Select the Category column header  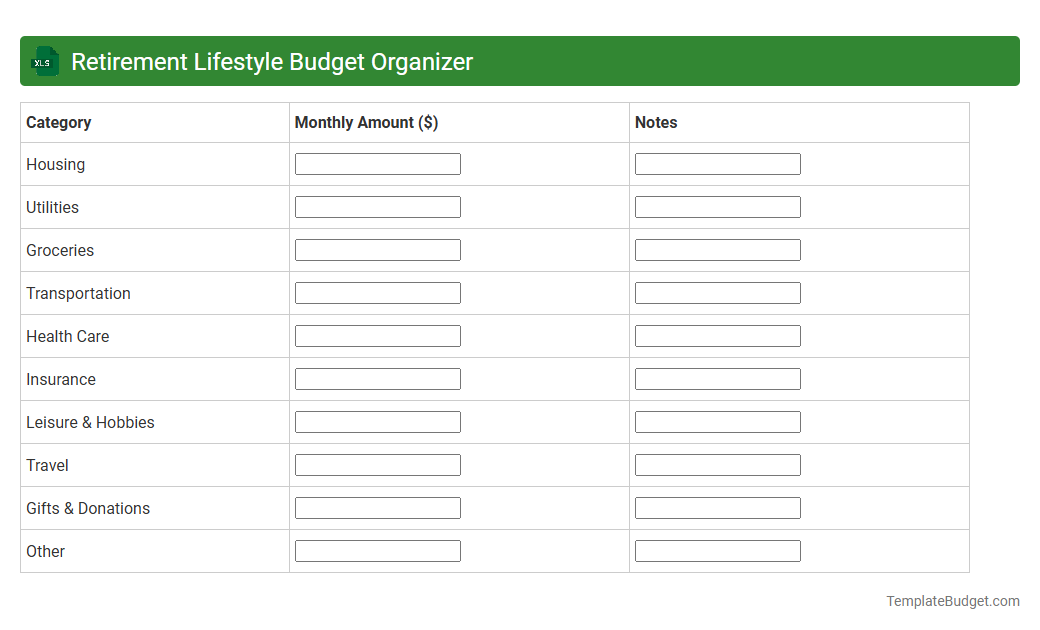click(x=58, y=122)
